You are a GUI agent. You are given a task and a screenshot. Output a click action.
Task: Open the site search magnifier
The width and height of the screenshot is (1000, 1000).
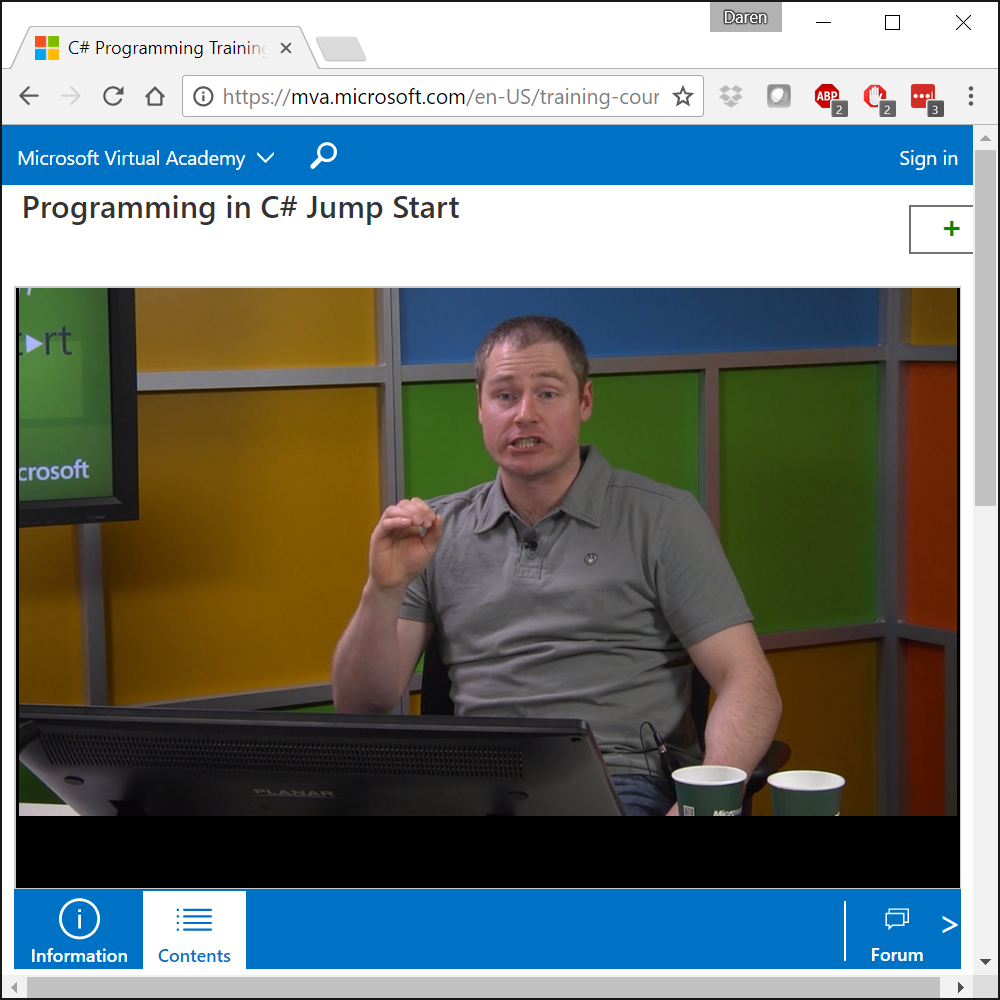tap(323, 156)
